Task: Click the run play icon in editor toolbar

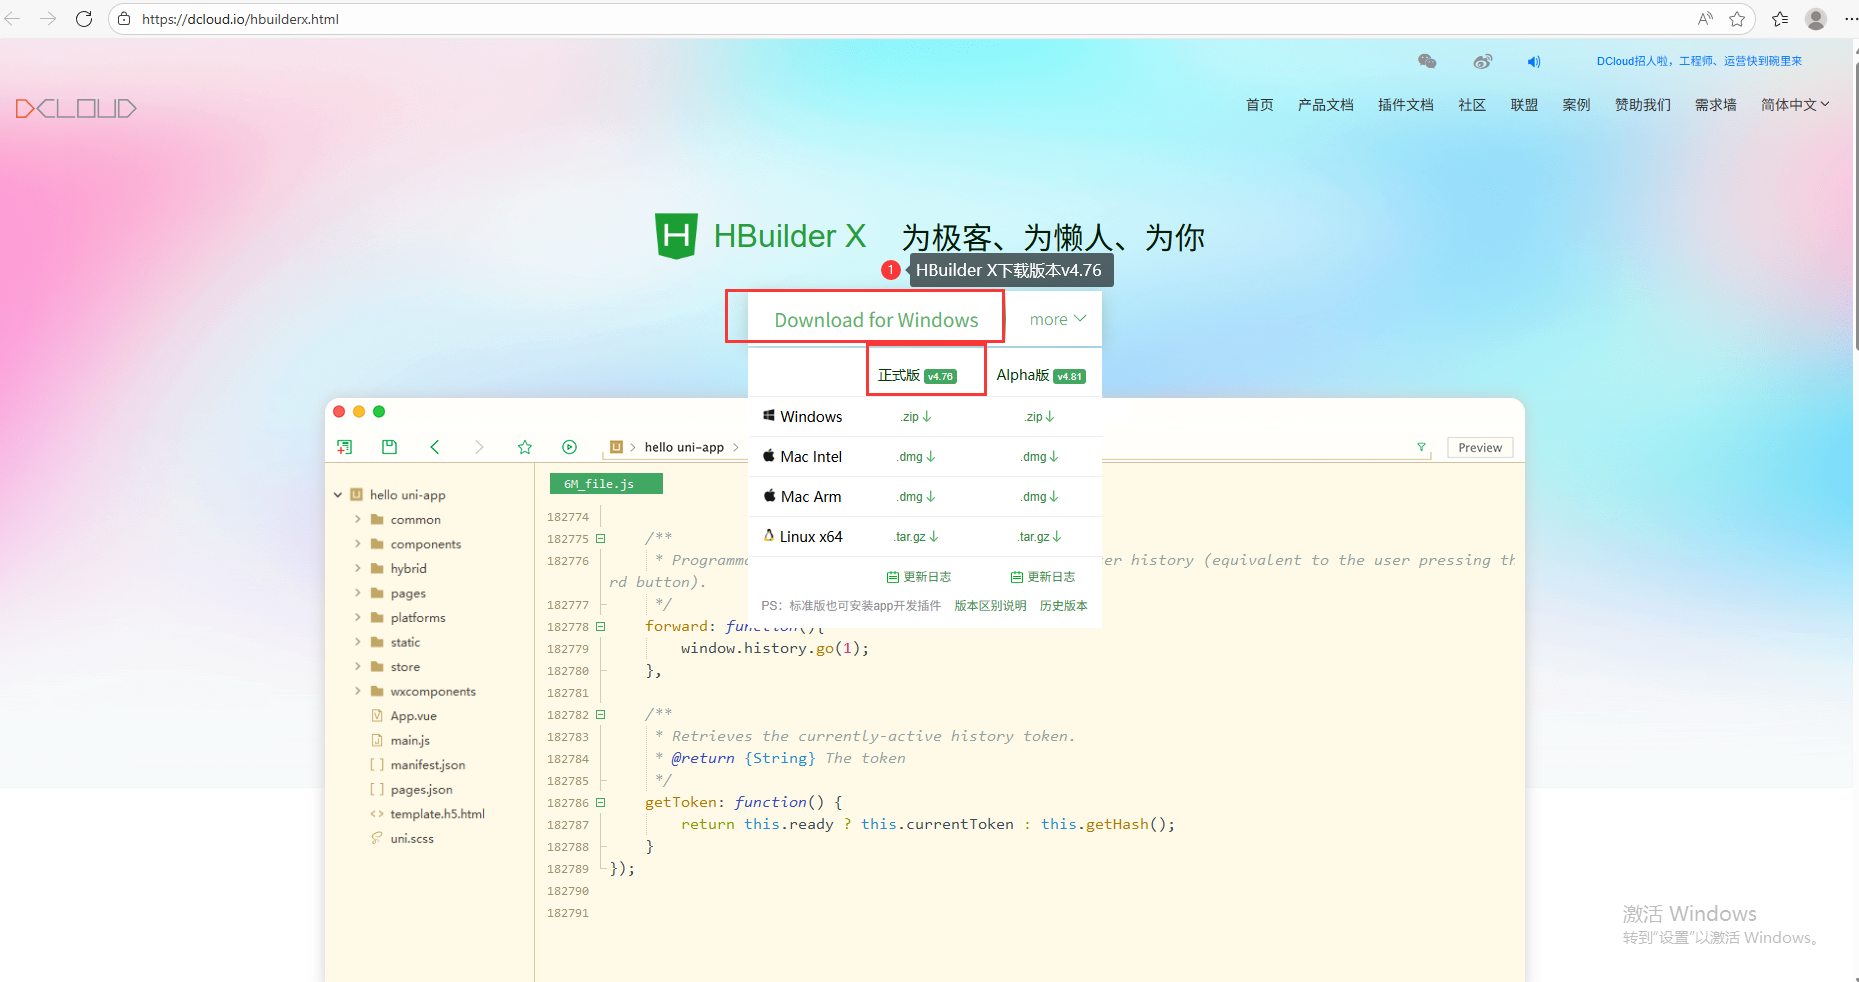Action: click(569, 447)
